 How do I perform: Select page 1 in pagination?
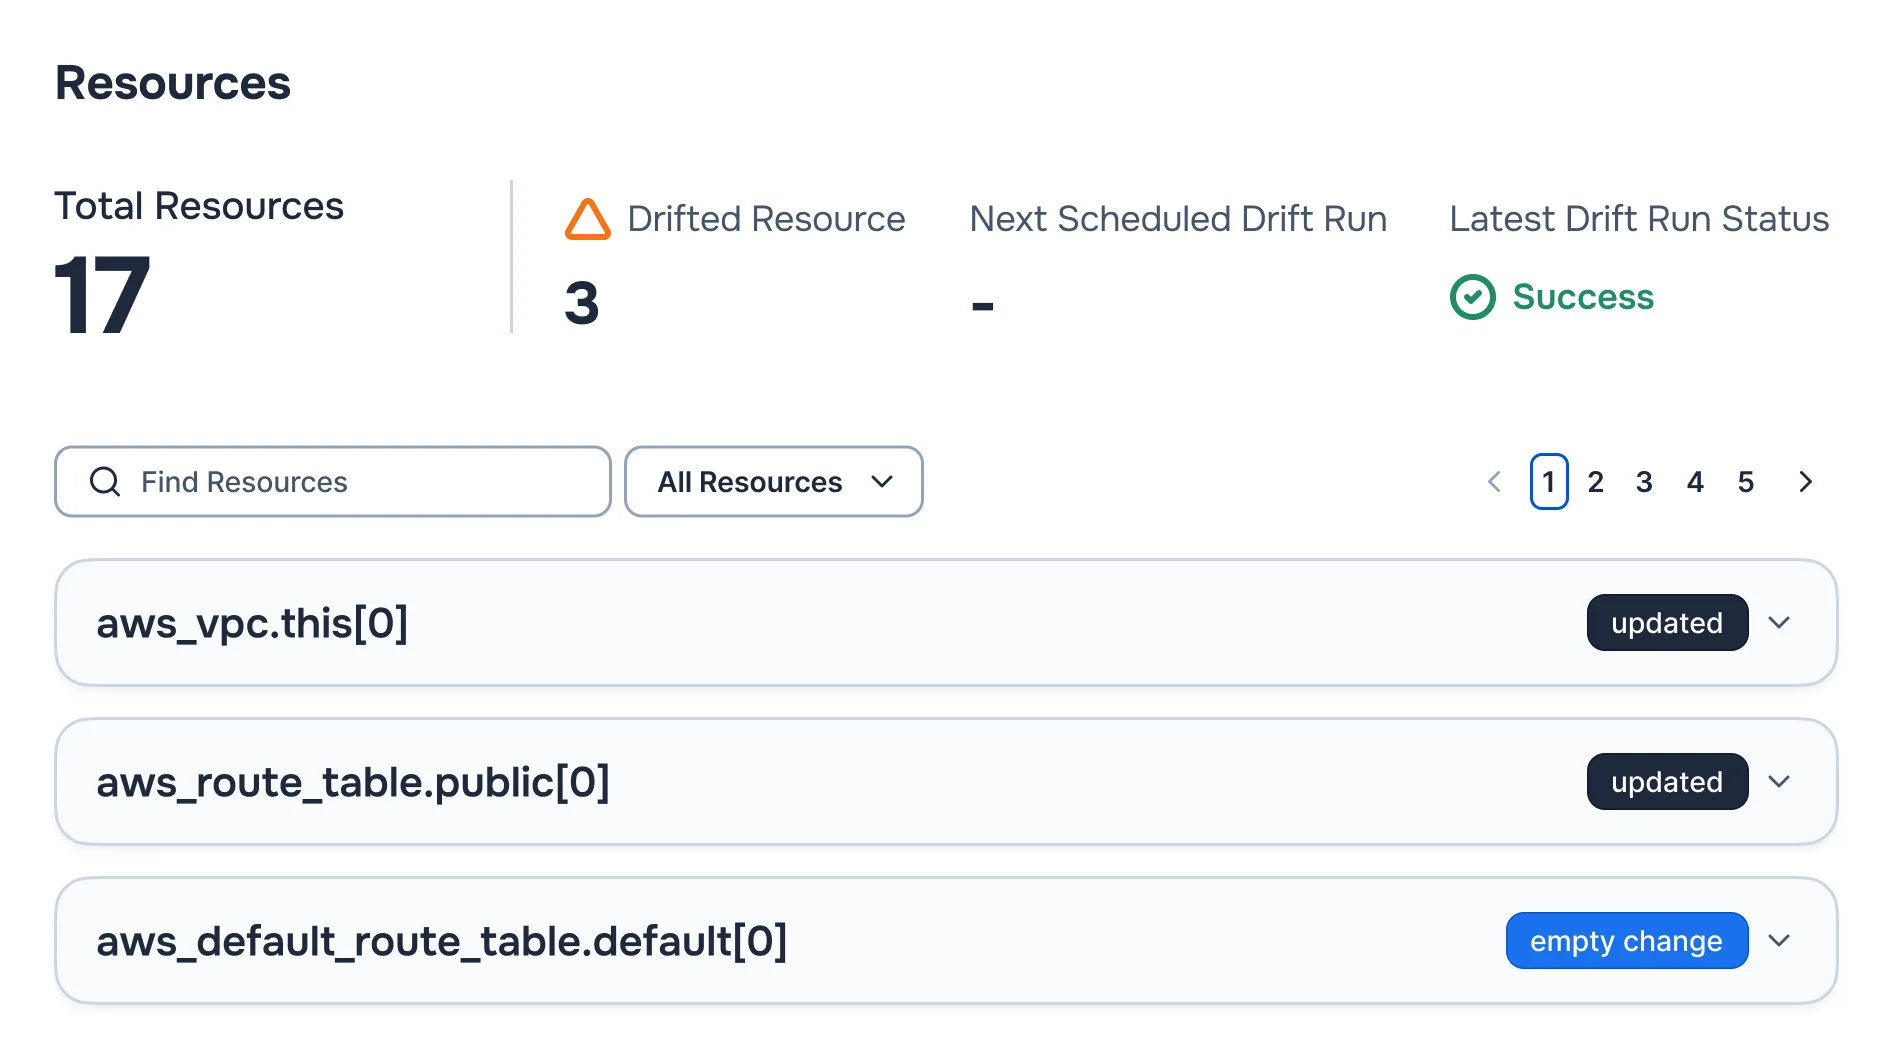(x=1548, y=482)
